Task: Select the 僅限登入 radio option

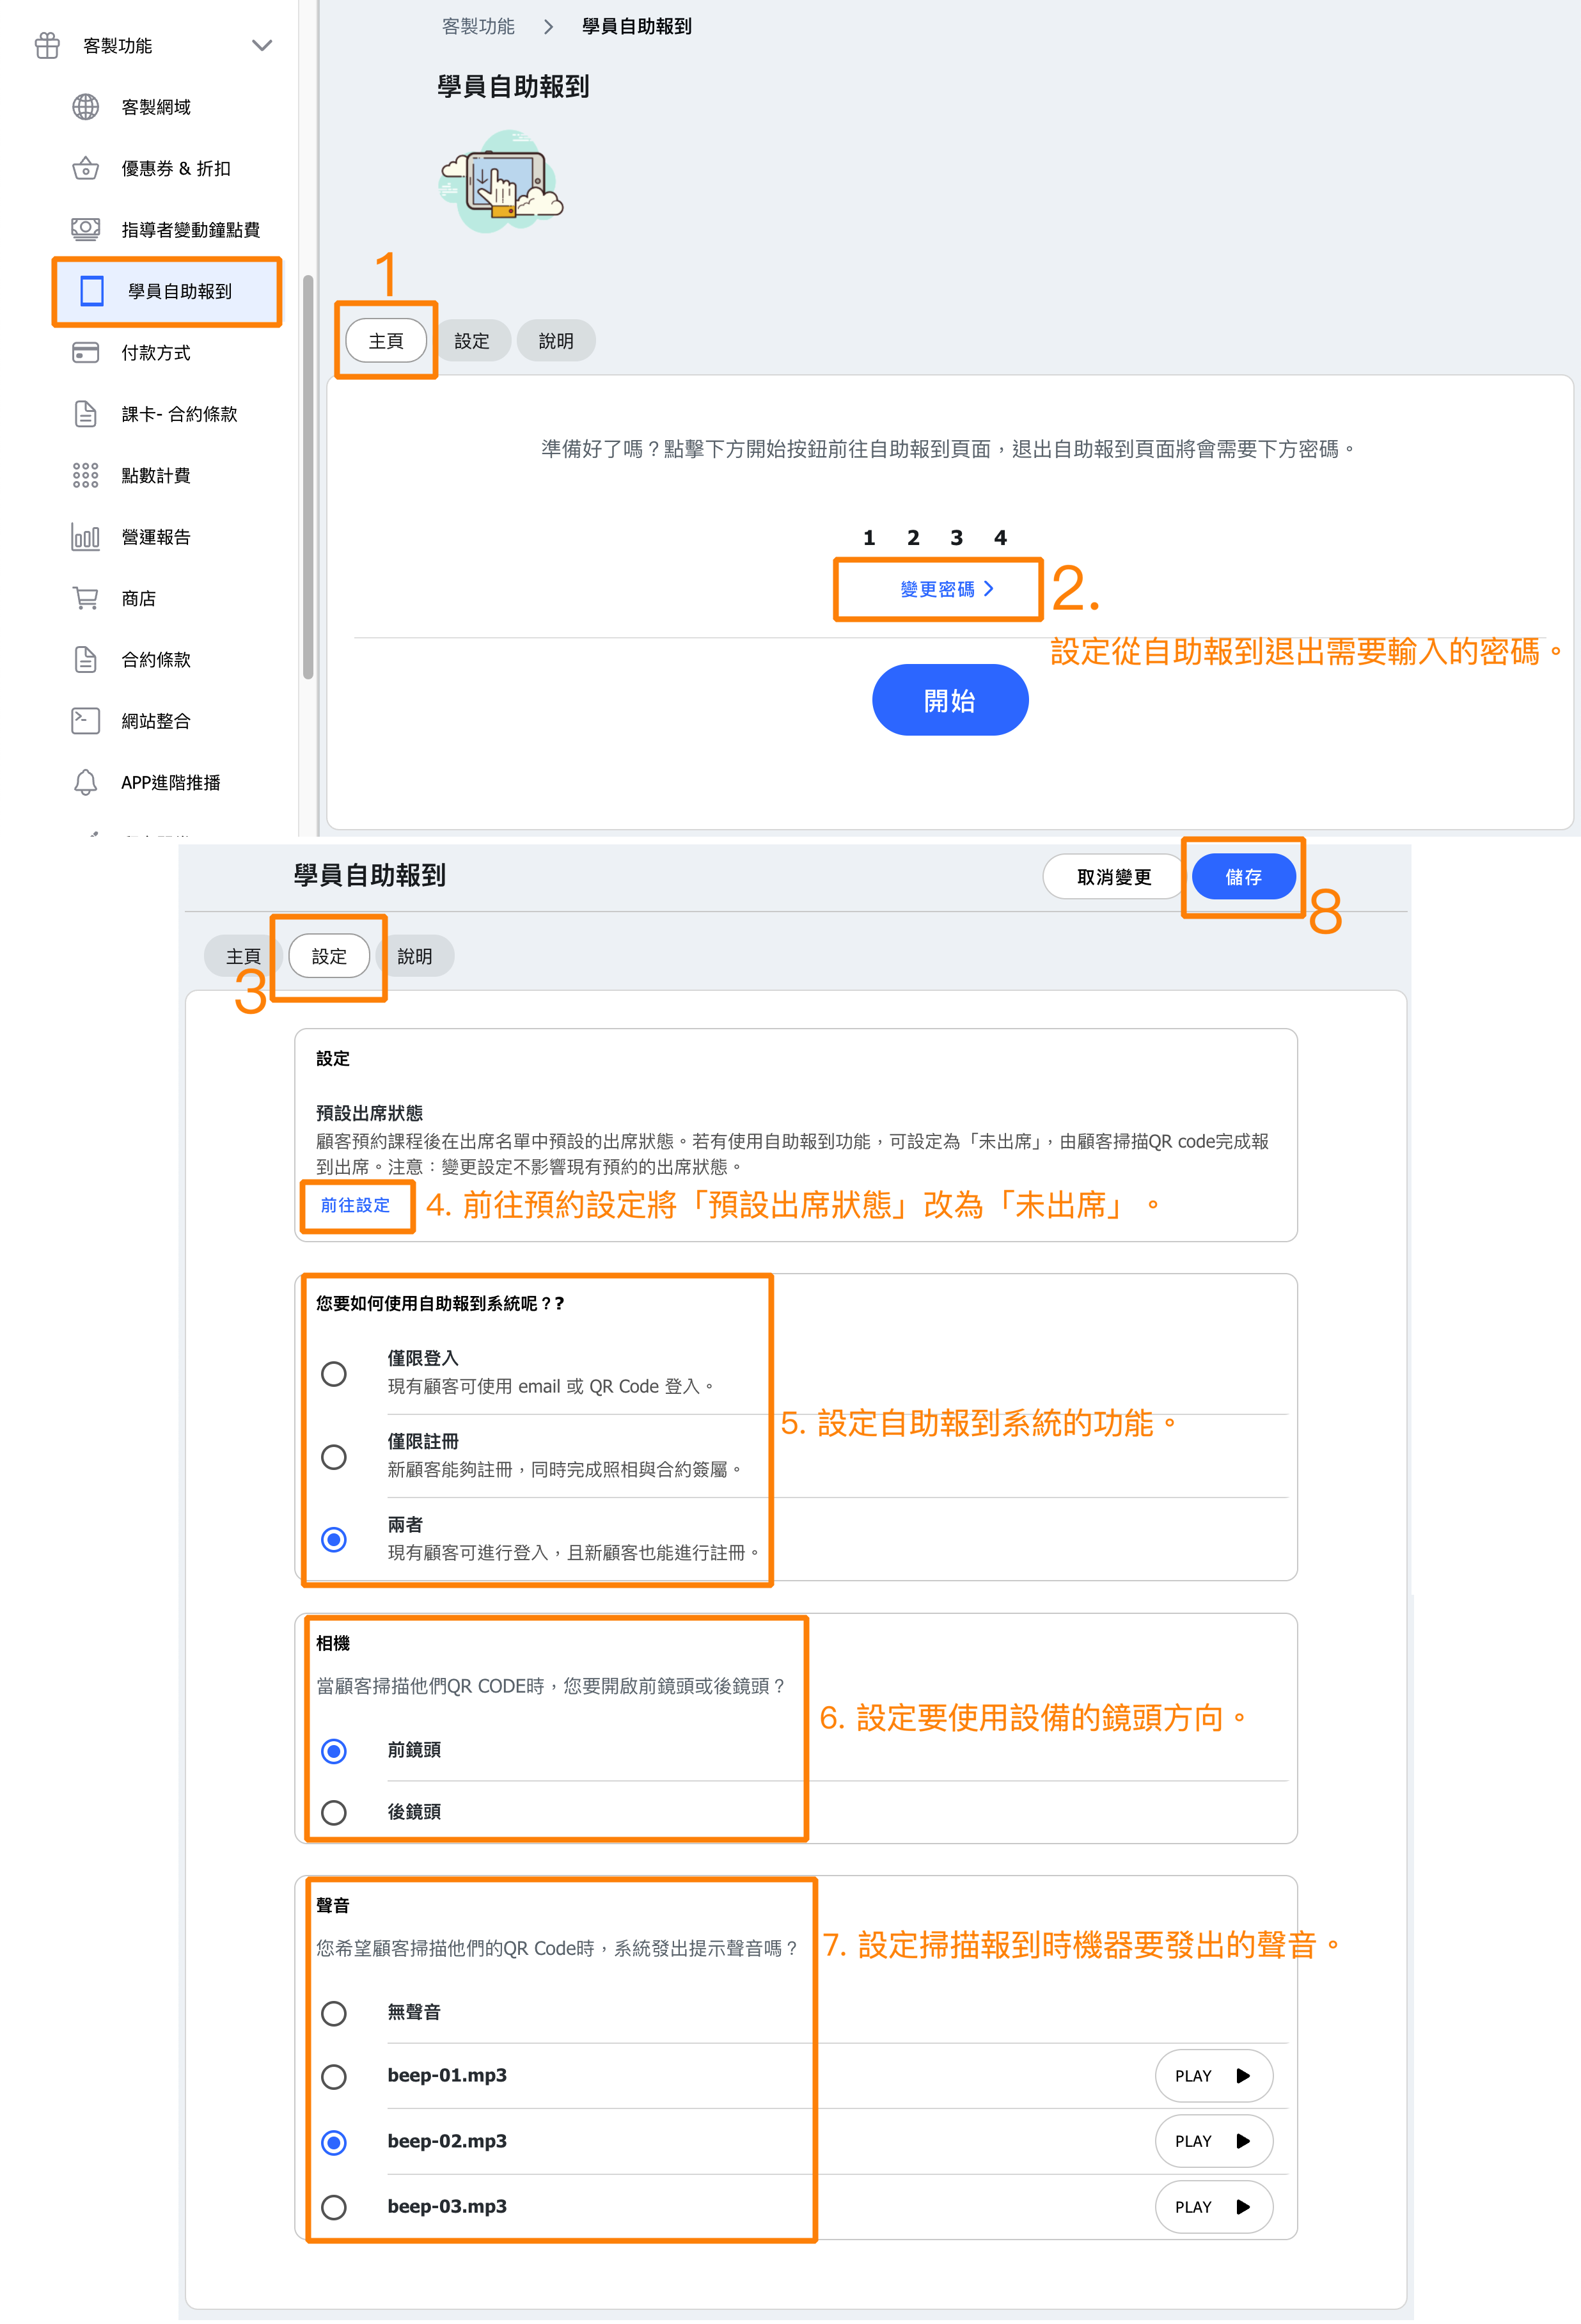Action: tap(334, 1373)
